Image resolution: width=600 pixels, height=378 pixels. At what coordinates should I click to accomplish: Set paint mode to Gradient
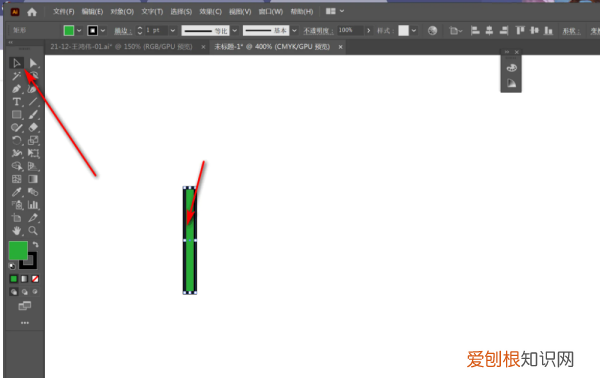pyautogui.click(x=24, y=279)
